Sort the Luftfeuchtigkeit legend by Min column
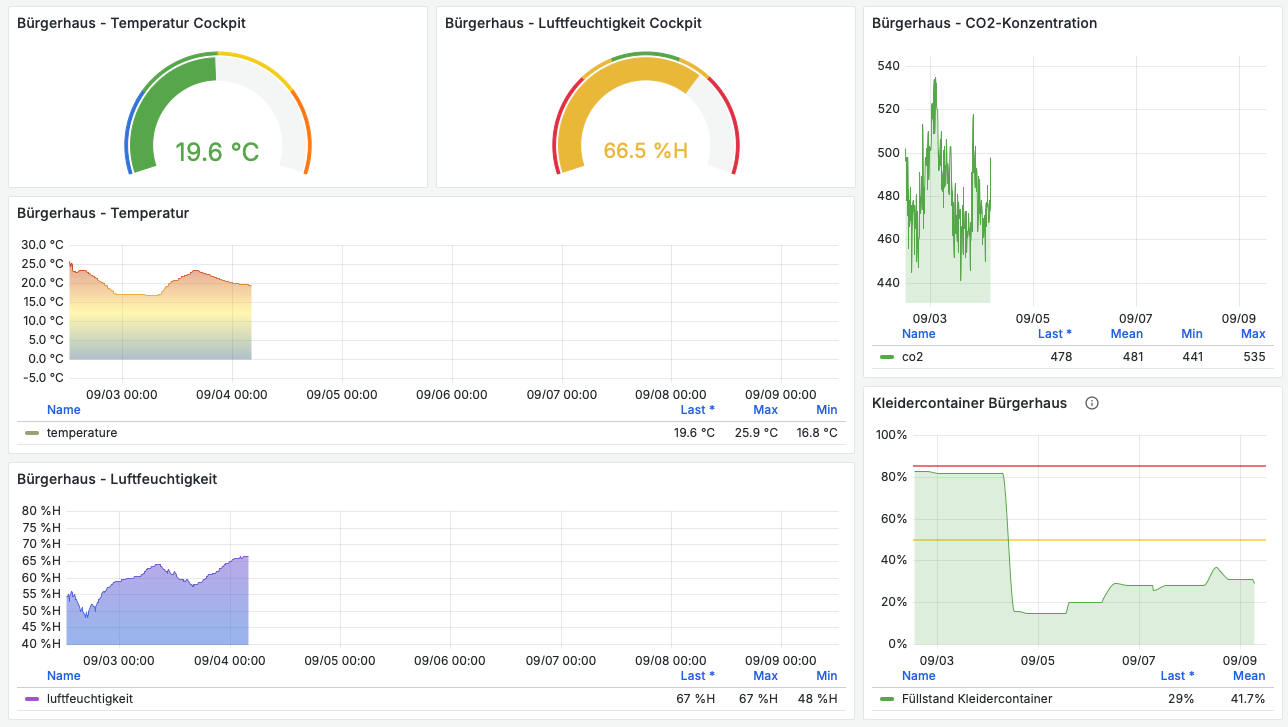This screenshot has width=1288, height=727. point(826,676)
